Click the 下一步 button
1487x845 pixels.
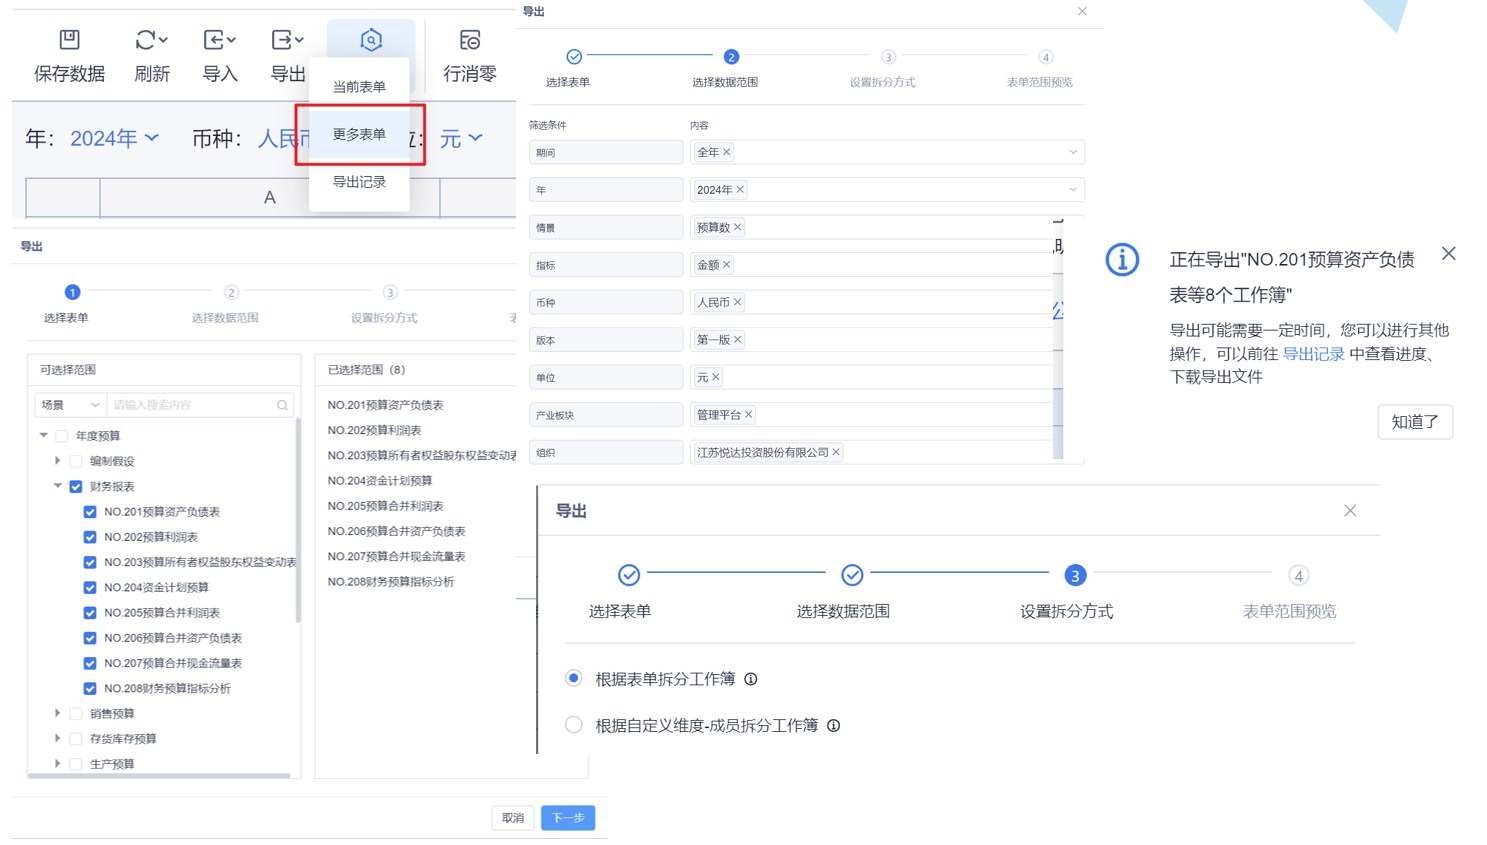[568, 818]
